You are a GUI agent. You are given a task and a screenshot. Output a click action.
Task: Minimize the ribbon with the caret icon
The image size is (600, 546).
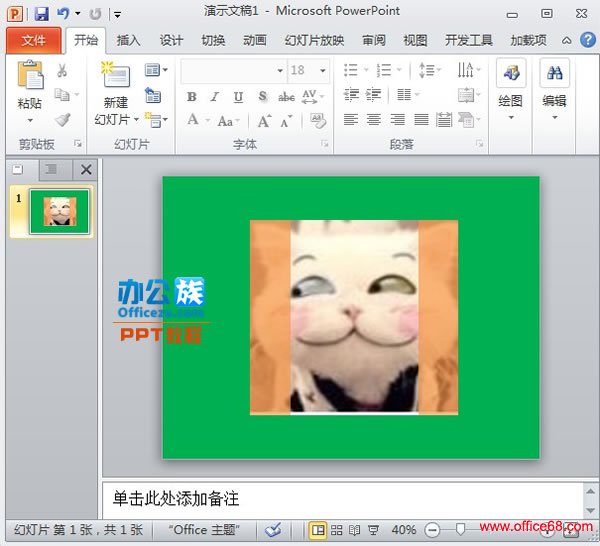click(567, 40)
